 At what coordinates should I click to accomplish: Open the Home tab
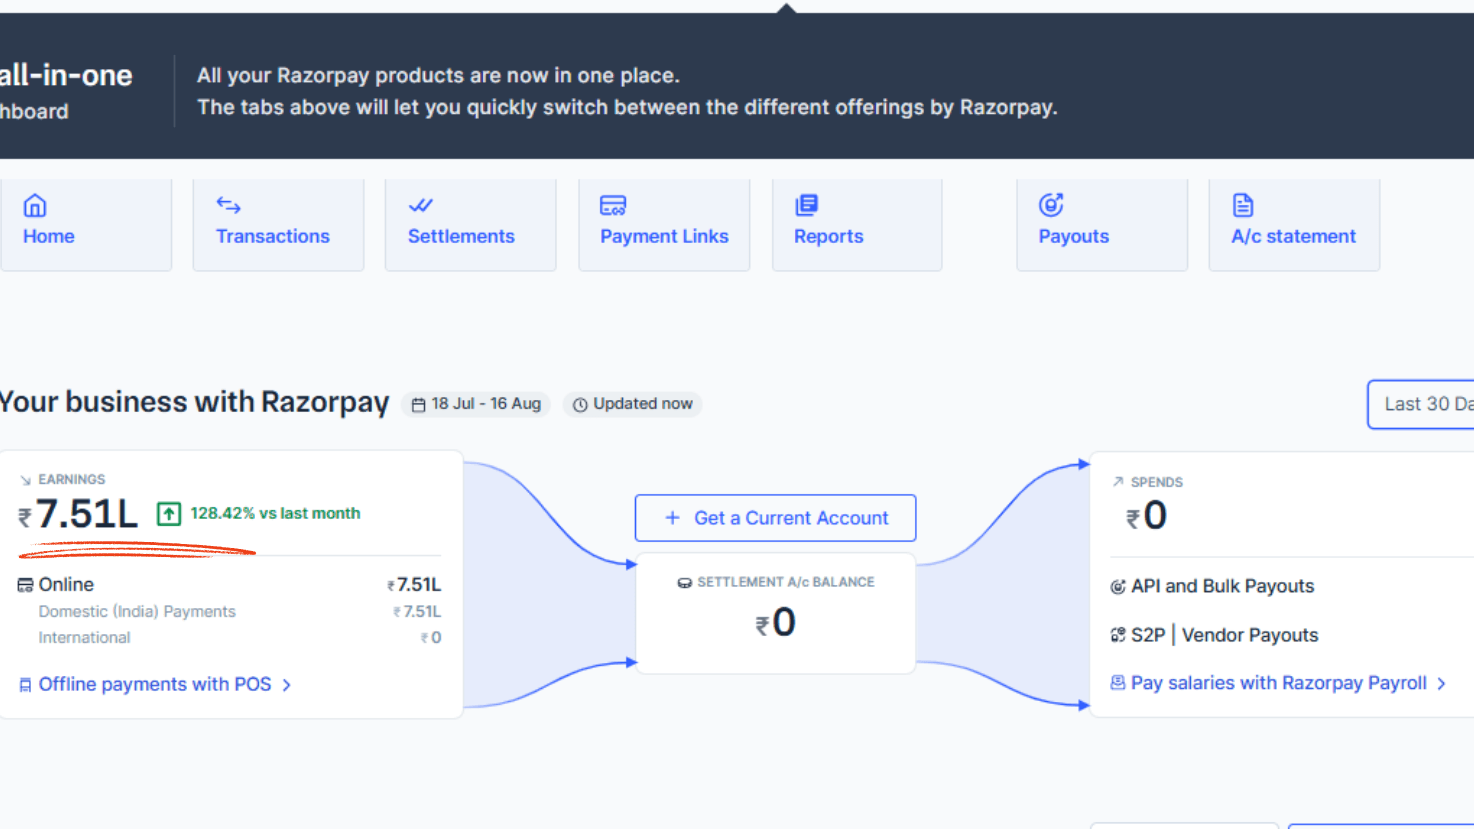pos(86,225)
